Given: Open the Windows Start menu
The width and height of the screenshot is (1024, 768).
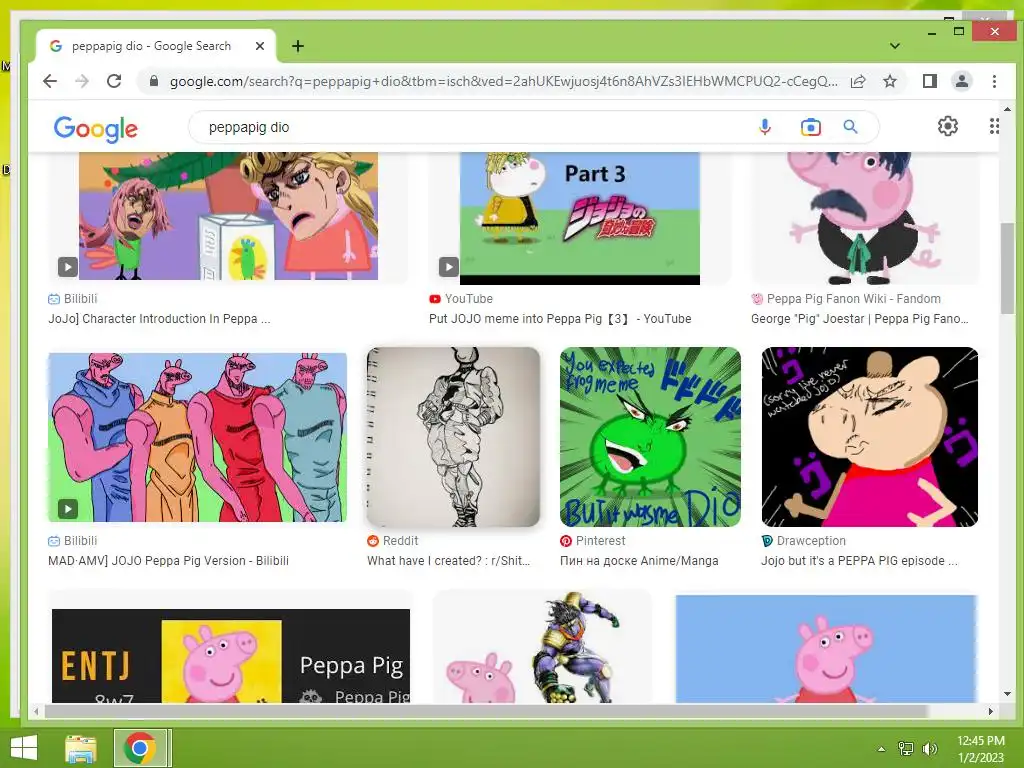Looking at the screenshot, I should [24, 748].
